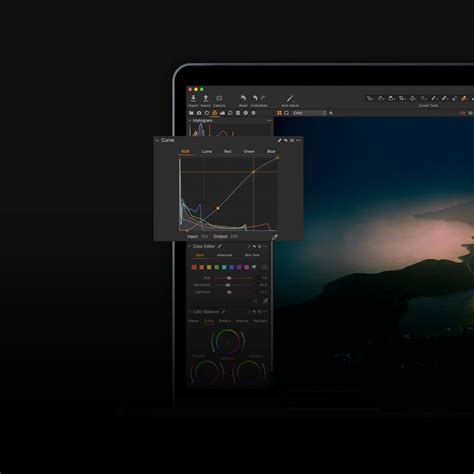This screenshot has width=474, height=474.
Task: Collapse the Histogram panel chevron
Action: [x=190, y=121]
